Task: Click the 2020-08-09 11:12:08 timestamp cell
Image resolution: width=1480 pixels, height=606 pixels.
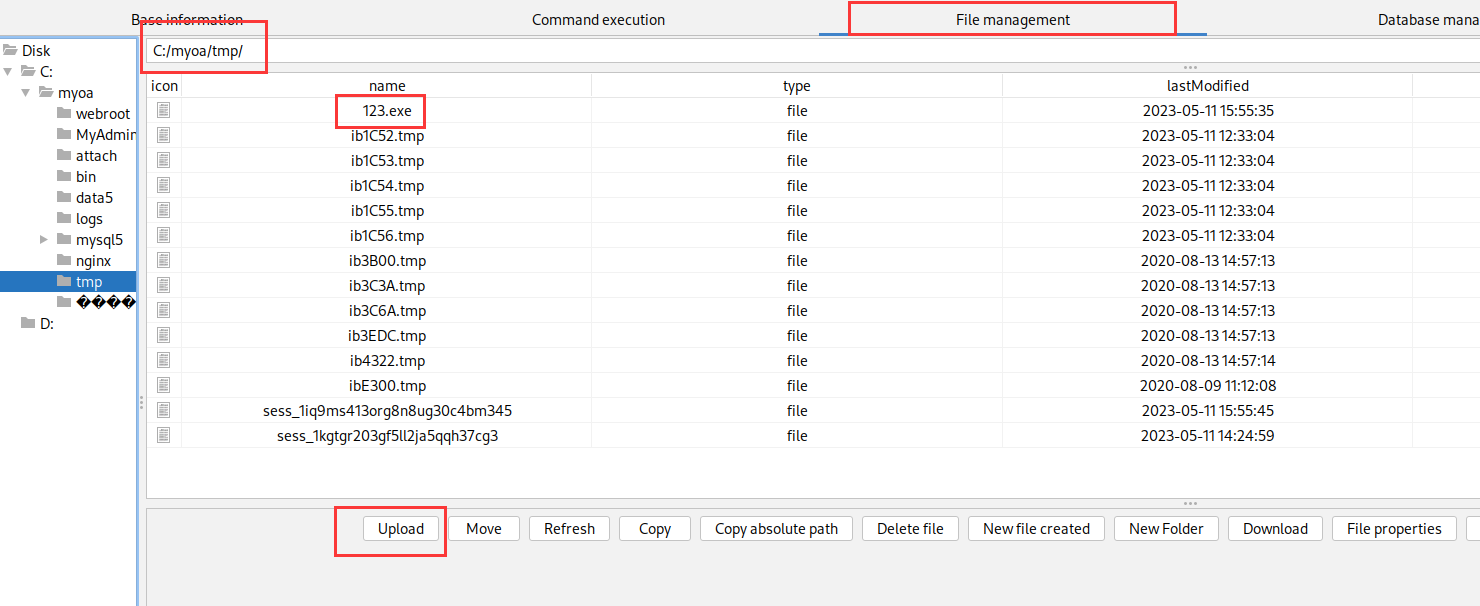Action: 1208,386
